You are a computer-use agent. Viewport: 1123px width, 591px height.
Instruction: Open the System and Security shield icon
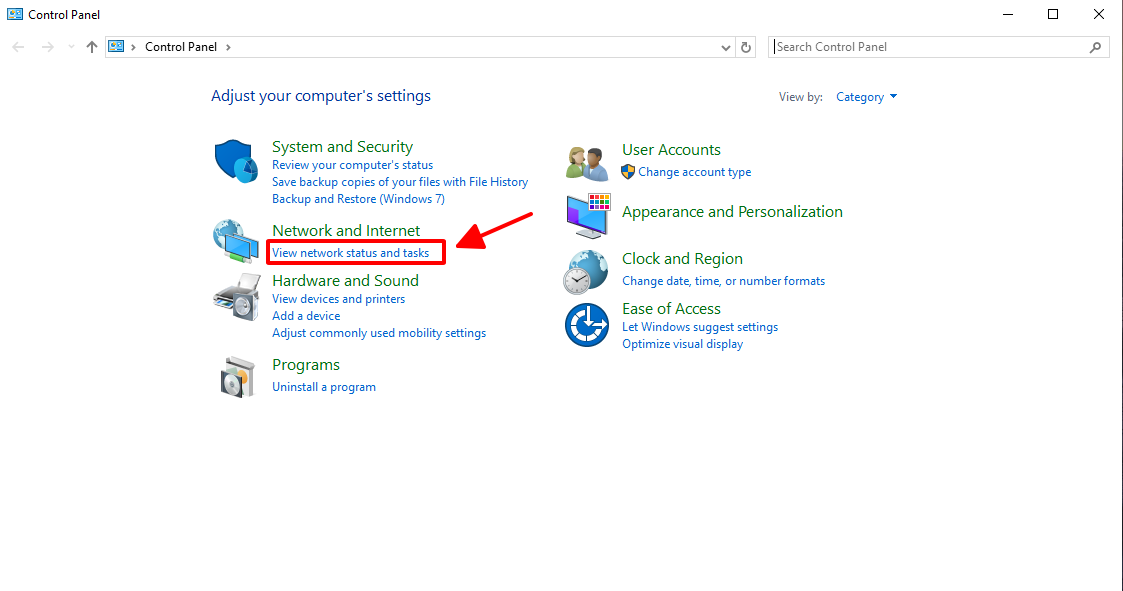[236, 161]
